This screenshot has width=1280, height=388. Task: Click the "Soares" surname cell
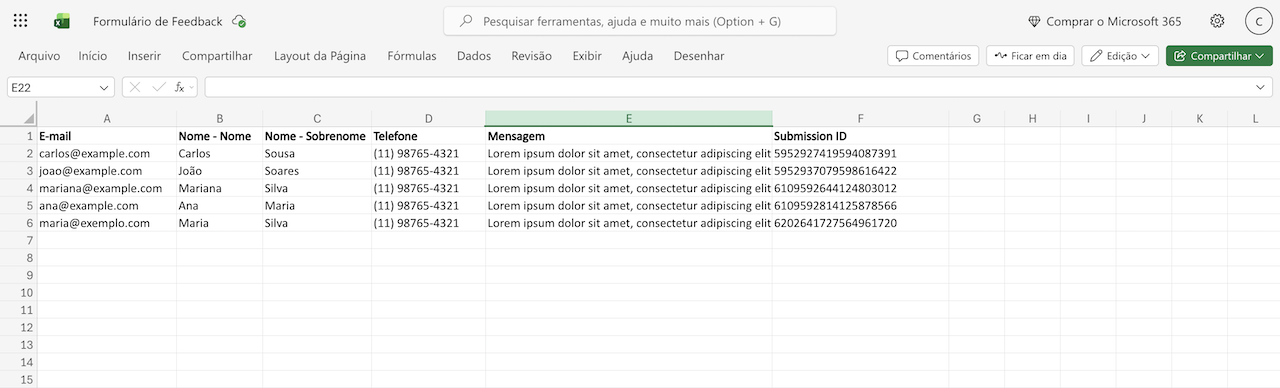tap(317, 171)
